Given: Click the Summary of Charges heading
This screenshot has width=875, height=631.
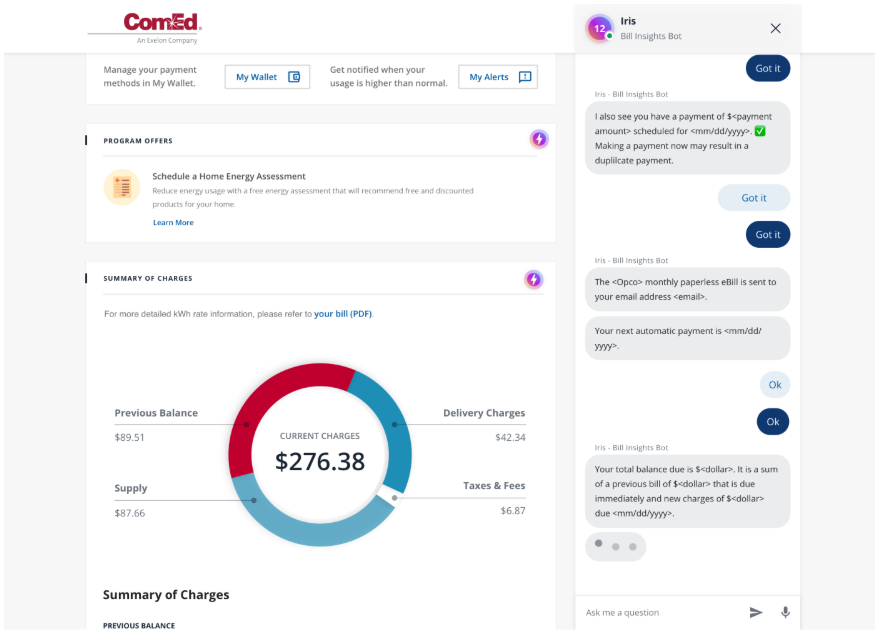Looking at the screenshot, I should coord(166,595).
